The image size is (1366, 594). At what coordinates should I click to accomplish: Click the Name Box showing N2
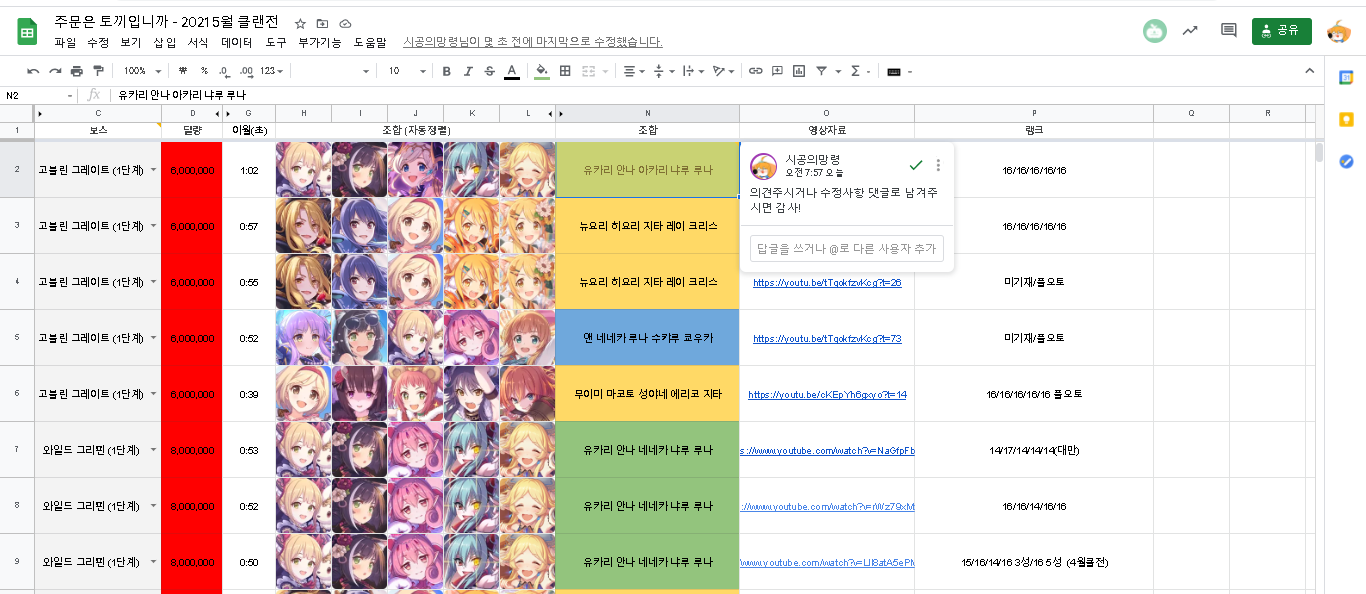pos(38,95)
